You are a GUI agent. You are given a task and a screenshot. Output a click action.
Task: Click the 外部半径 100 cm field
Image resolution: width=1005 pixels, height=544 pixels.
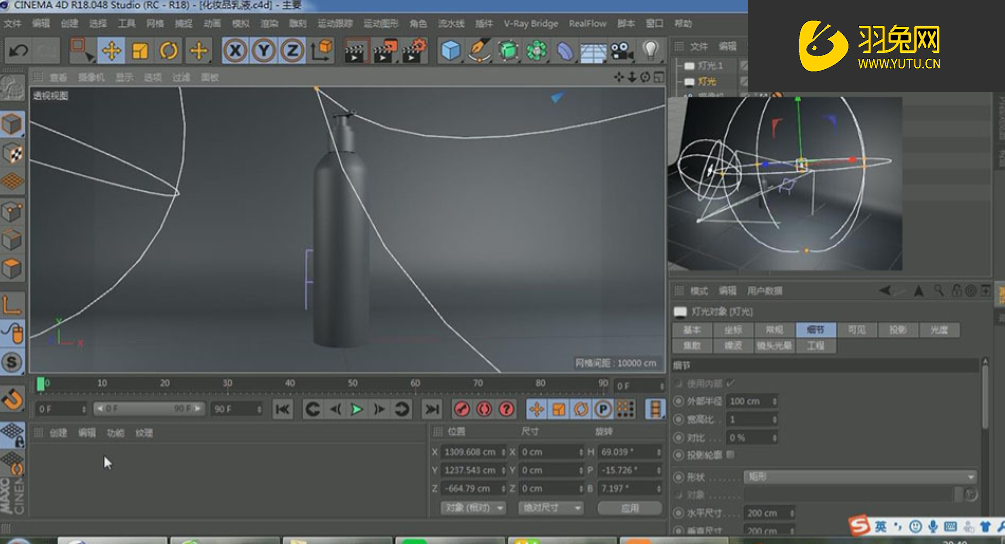tap(752, 401)
